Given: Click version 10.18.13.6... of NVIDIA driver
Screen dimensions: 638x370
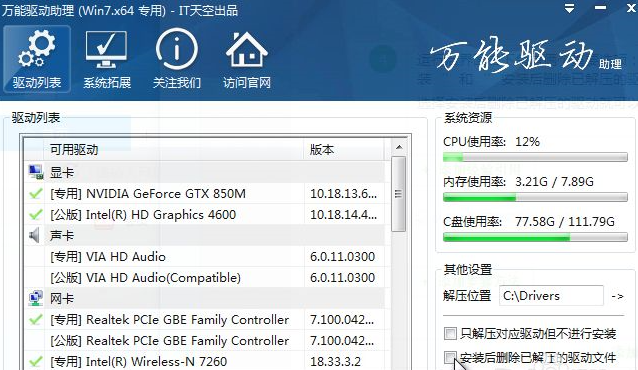Looking at the screenshot, I should (x=343, y=193).
